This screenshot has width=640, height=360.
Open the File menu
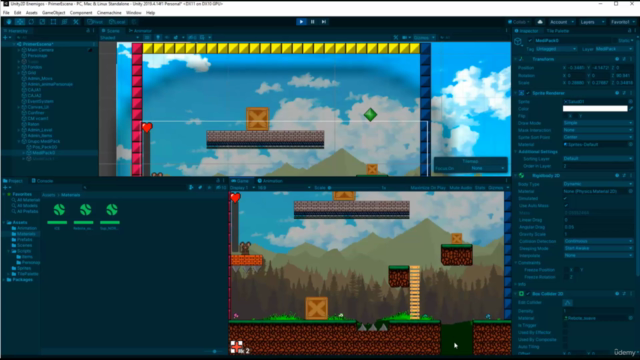click(x=6, y=13)
